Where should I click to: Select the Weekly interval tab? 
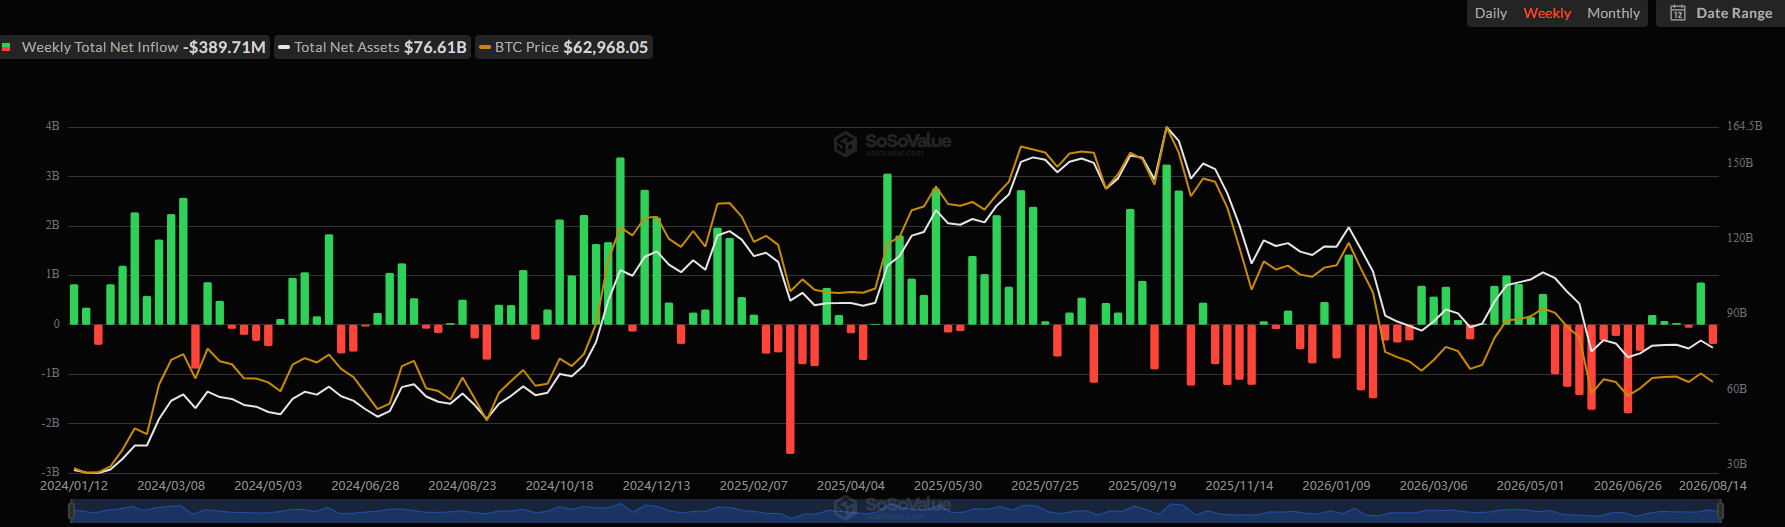[x=1547, y=13]
